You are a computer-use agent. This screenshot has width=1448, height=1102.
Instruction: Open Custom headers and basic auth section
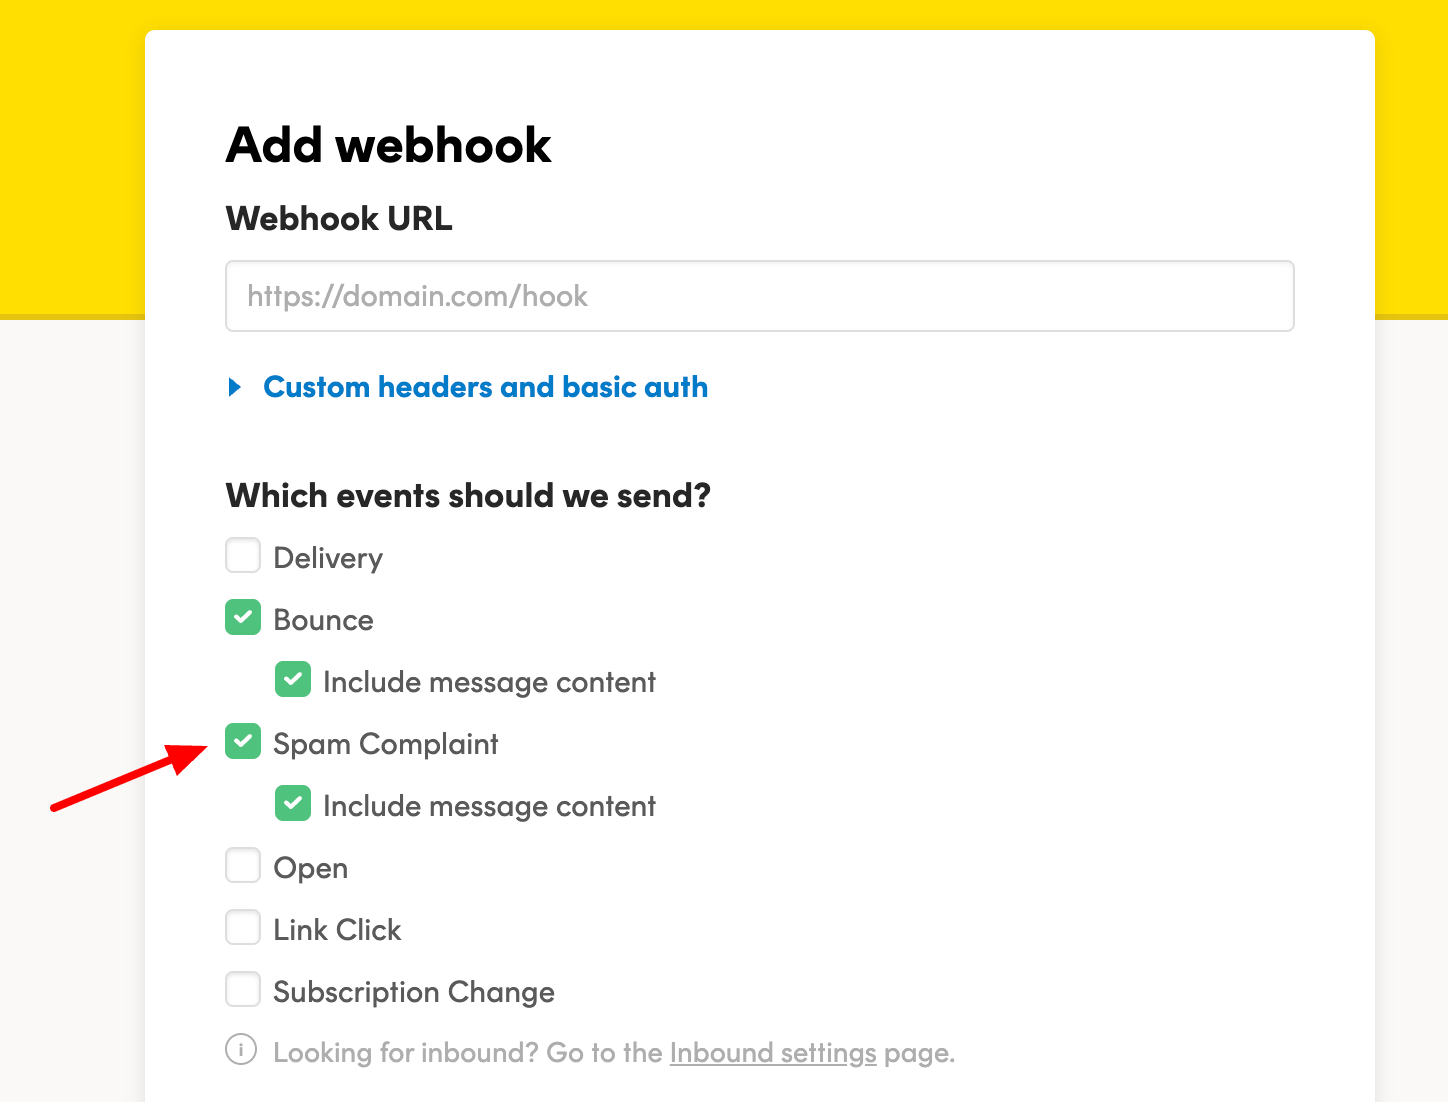pyautogui.click(x=485, y=387)
